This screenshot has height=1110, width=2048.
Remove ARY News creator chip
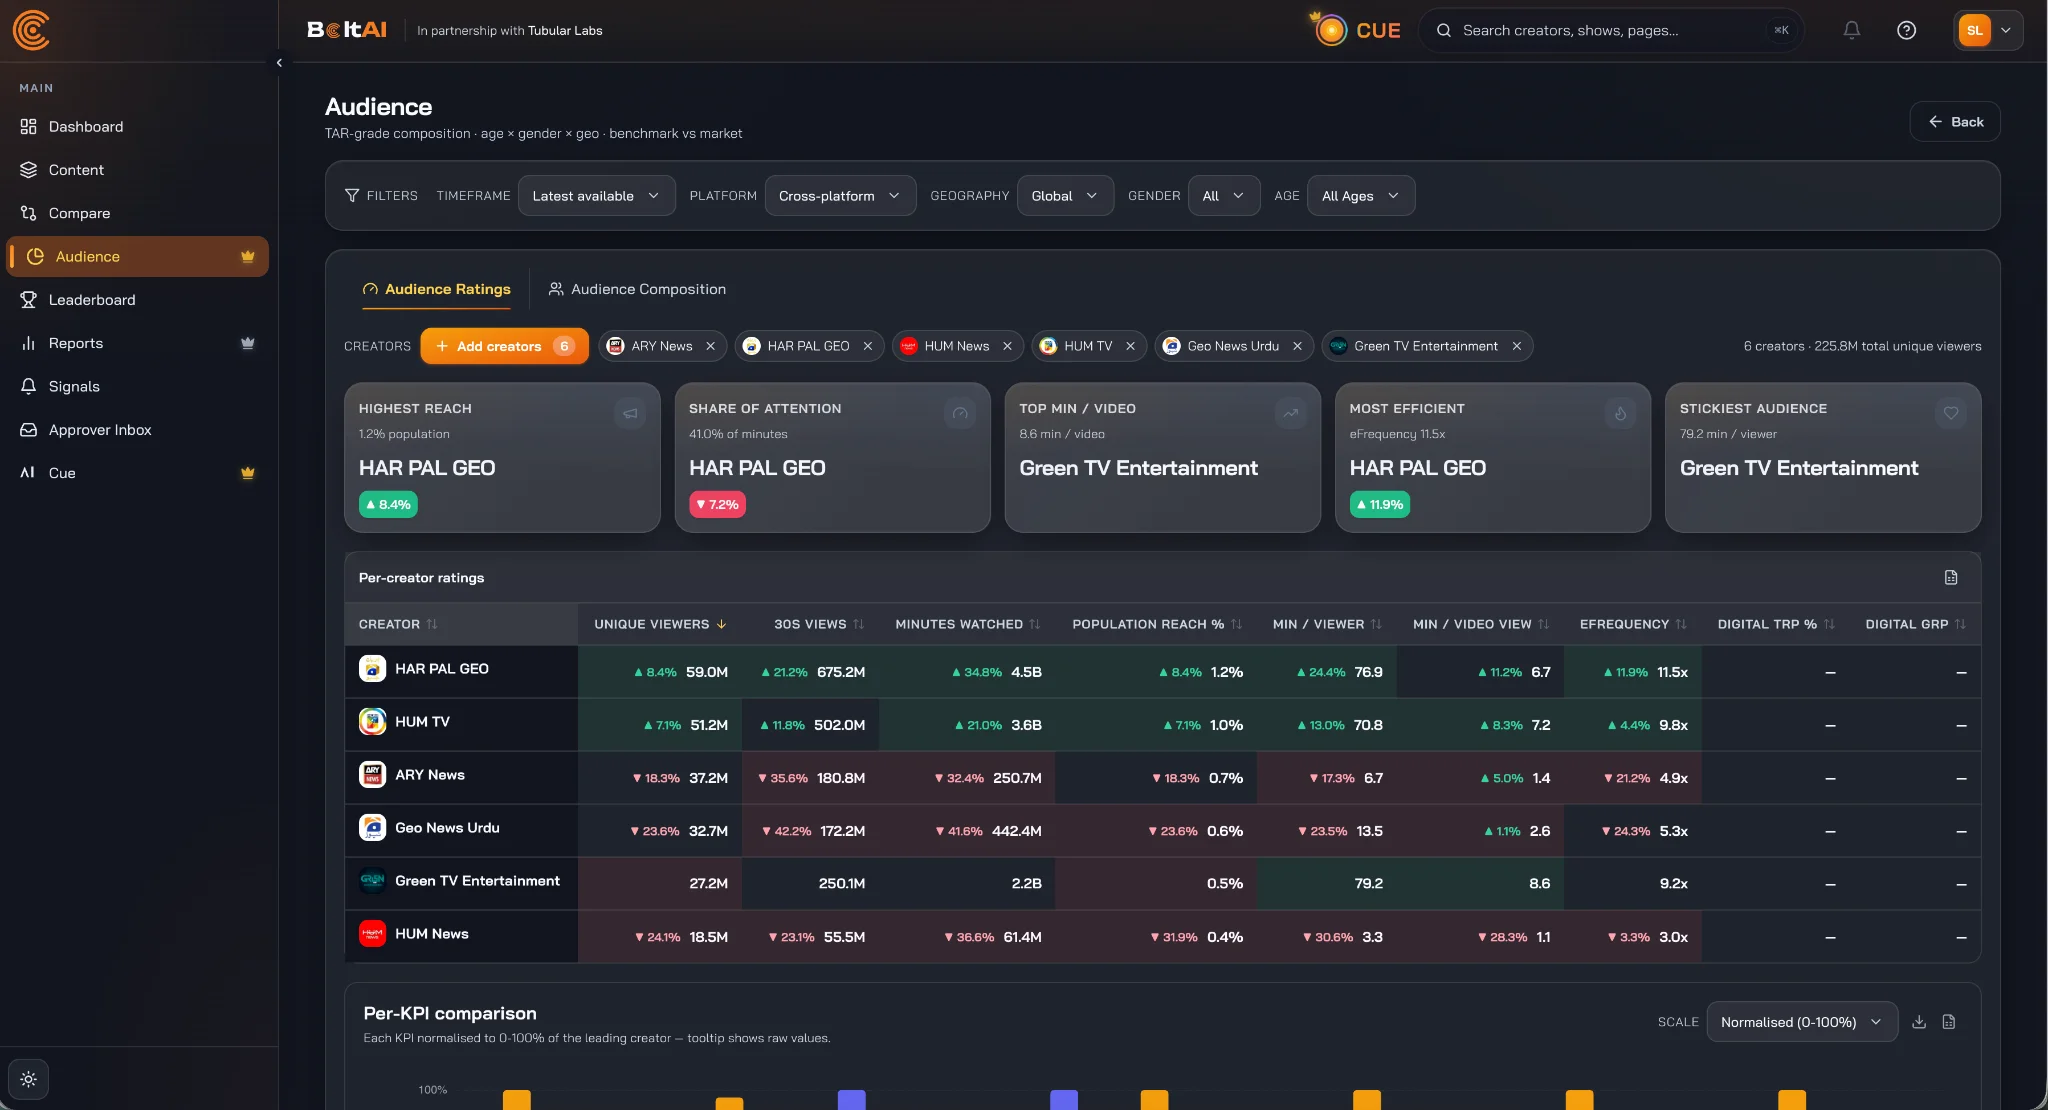click(711, 346)
